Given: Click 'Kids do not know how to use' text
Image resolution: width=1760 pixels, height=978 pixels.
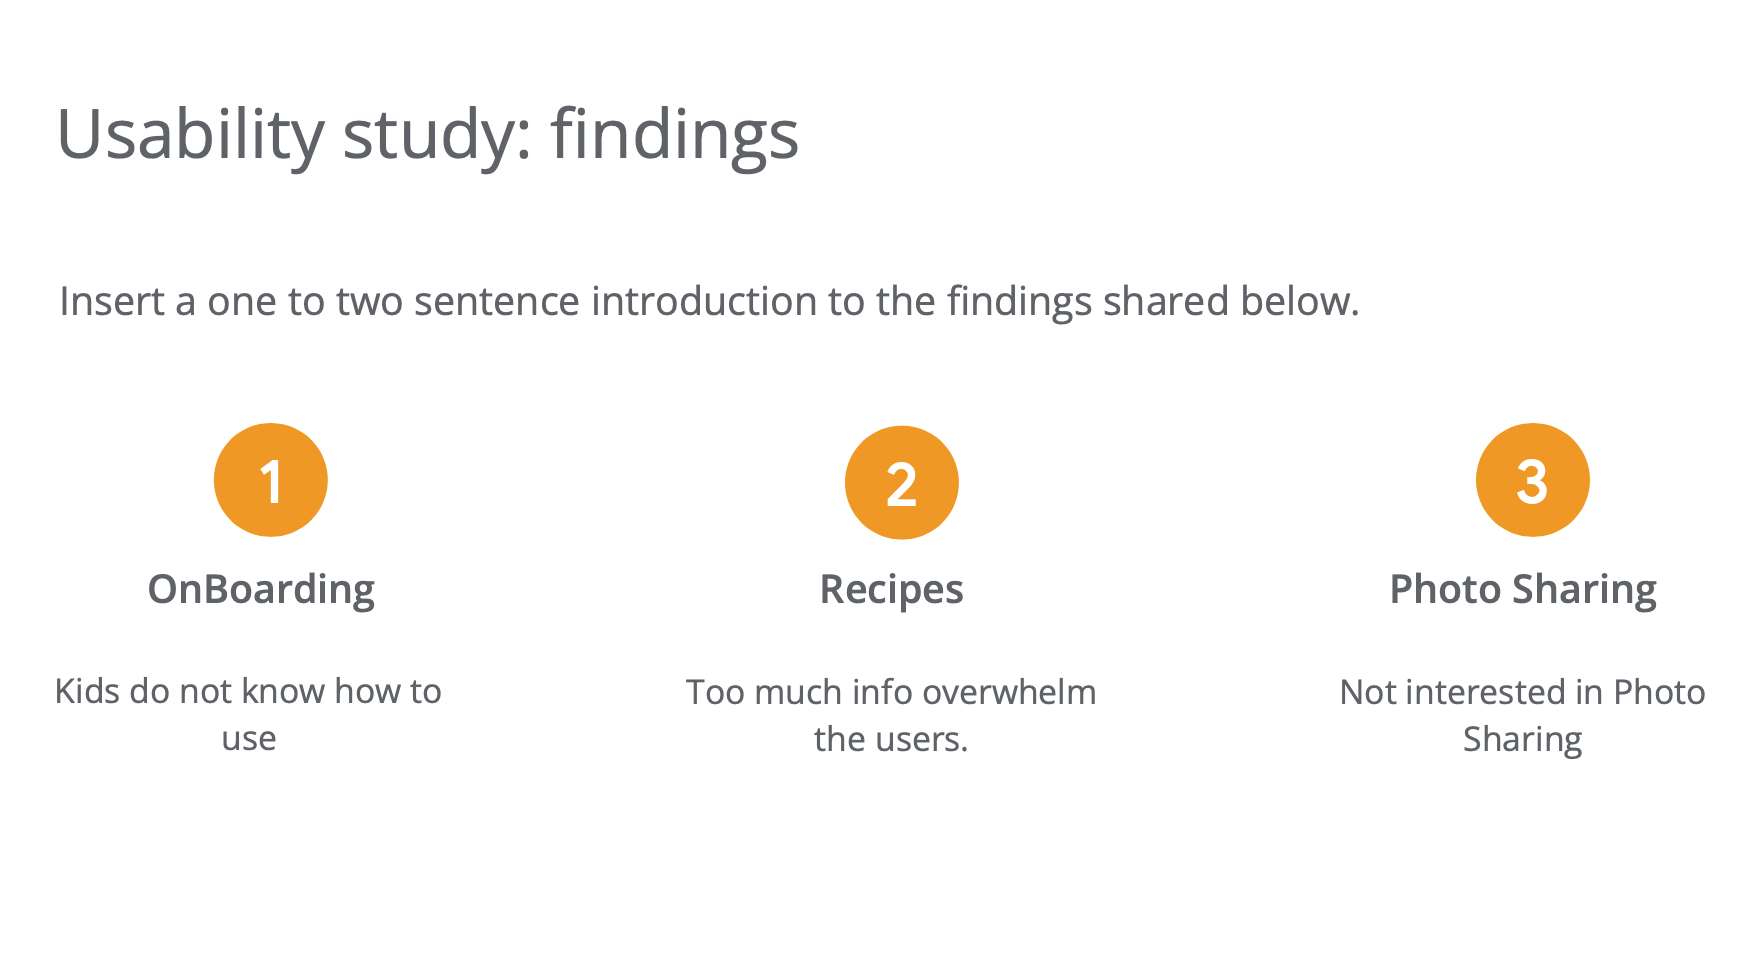Looking at the screenshot, I should [x=248, y=714].
